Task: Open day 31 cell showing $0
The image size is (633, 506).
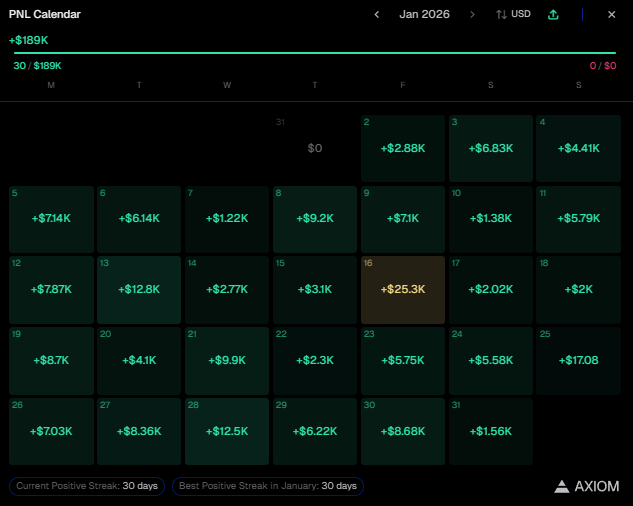Action: pos(315,148)
